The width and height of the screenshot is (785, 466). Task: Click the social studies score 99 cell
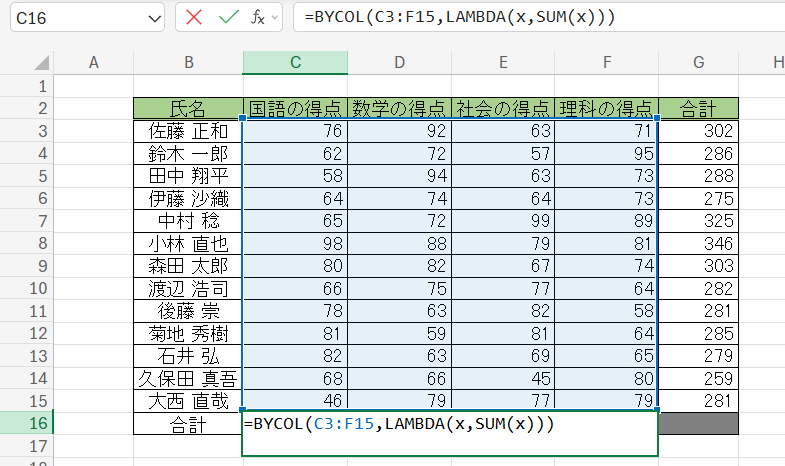[503, 221]
